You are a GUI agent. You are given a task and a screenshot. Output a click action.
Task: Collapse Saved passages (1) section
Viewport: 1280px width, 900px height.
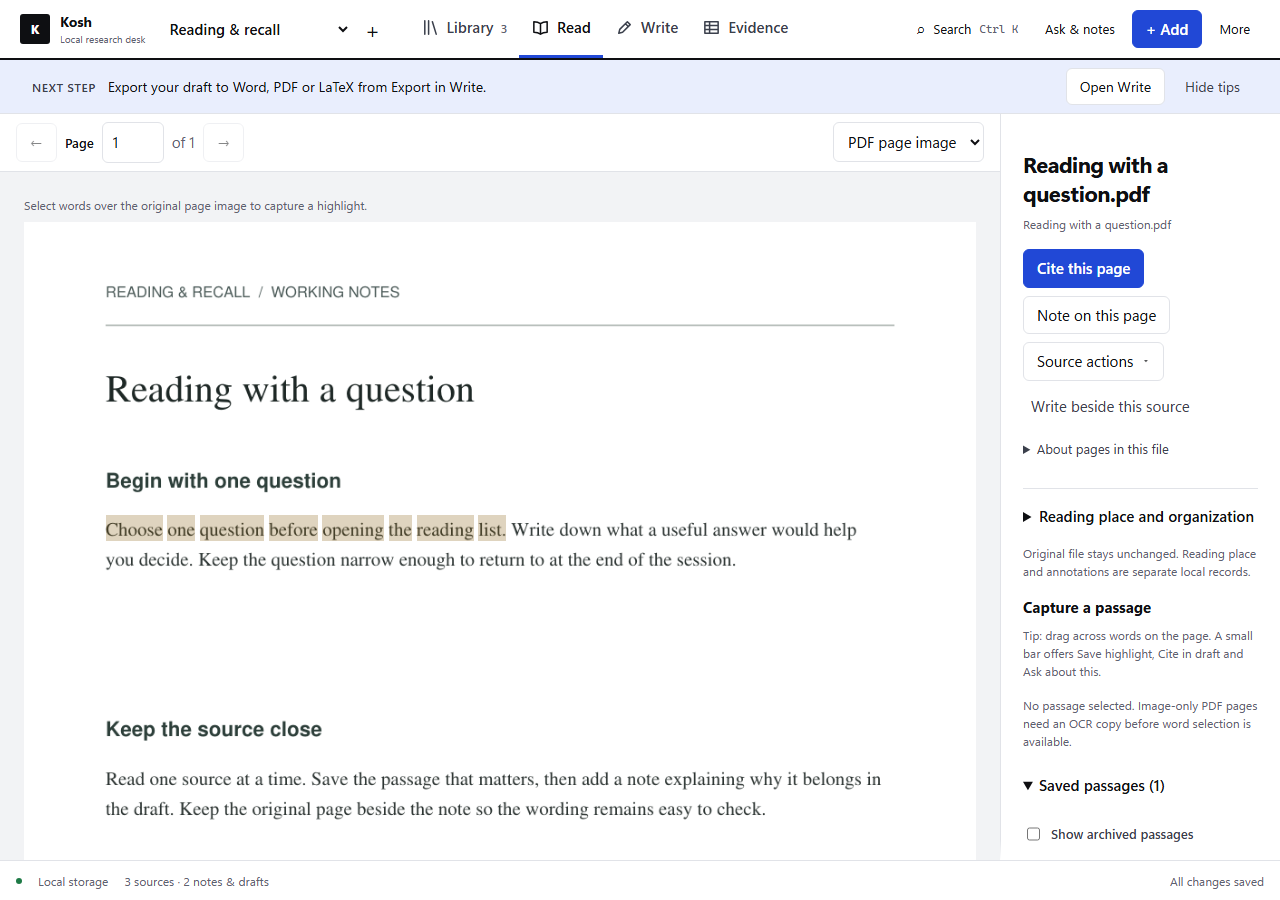(x=1094, y=786)
